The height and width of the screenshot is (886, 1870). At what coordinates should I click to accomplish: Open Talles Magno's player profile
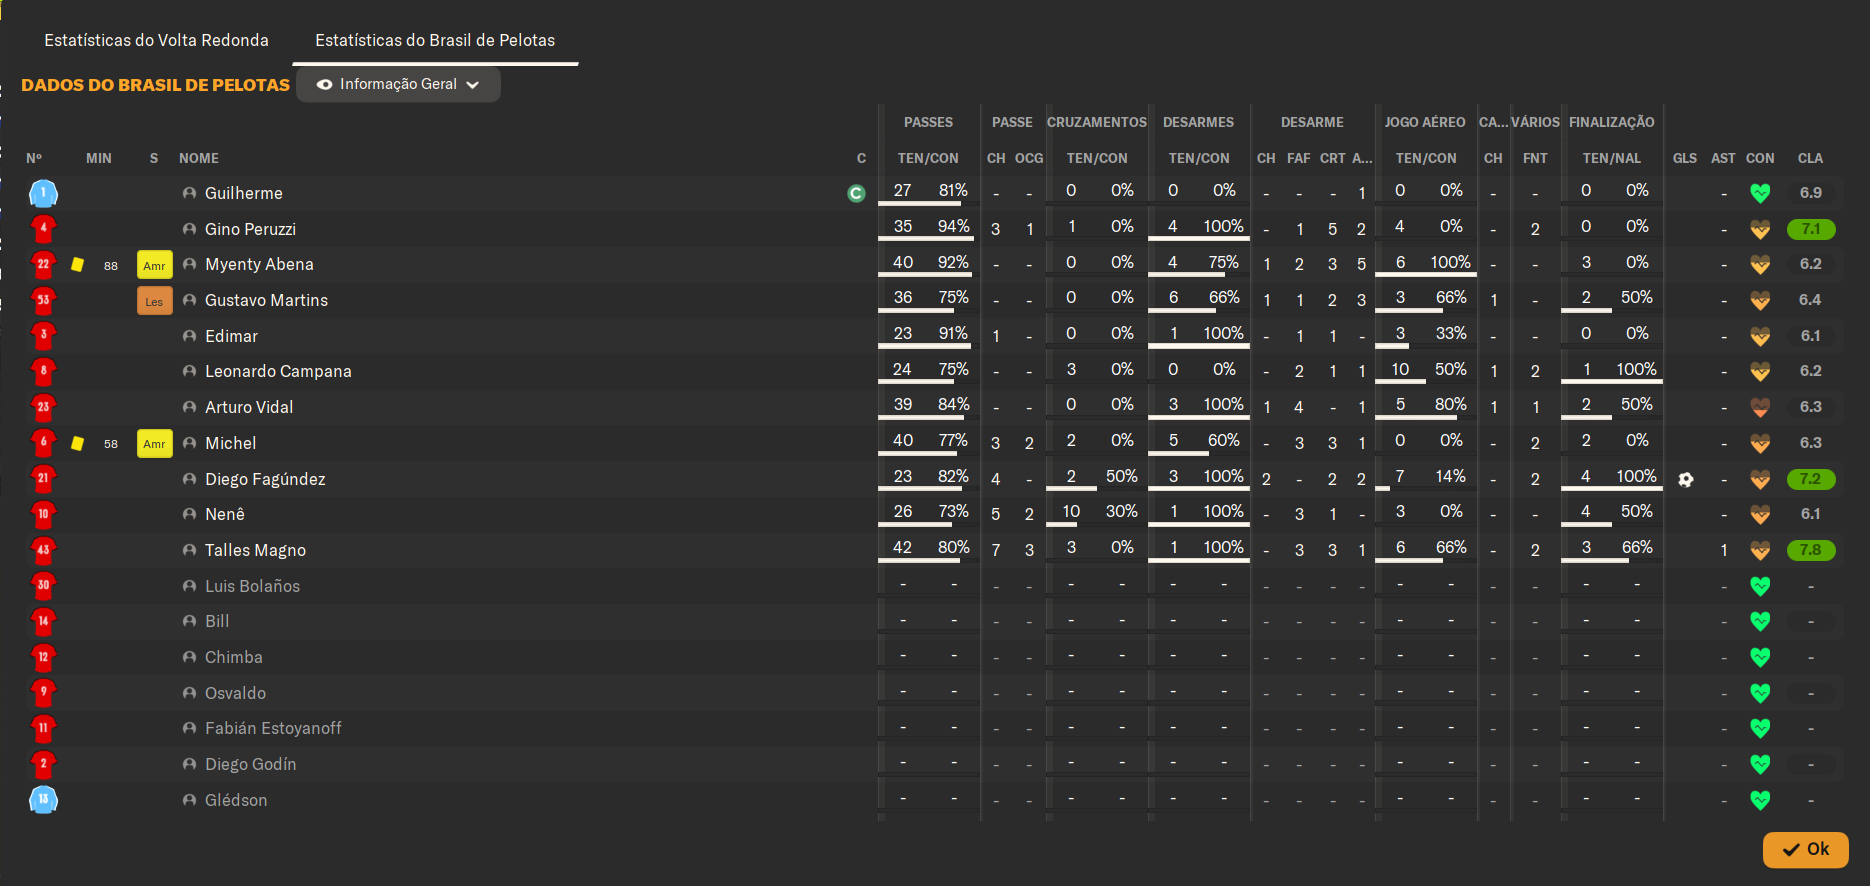pos(255,550)
